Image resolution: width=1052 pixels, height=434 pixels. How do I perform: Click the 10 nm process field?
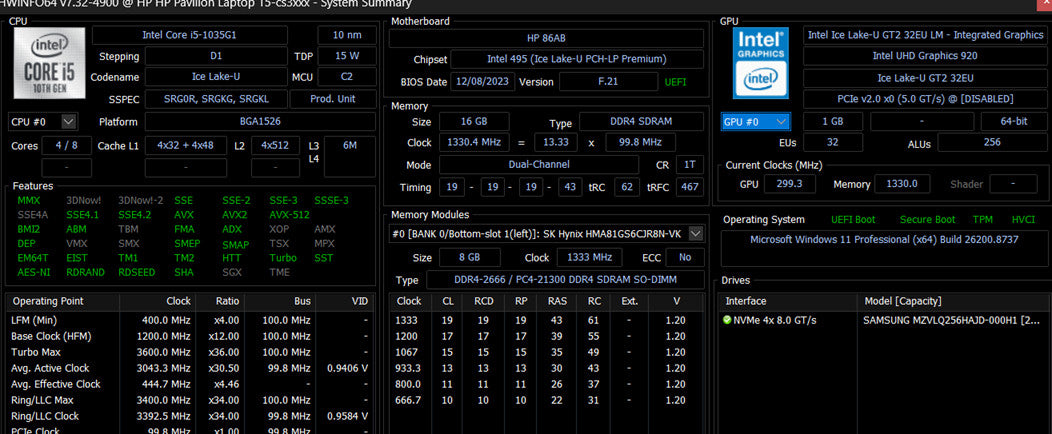click(x=346, y=35)
